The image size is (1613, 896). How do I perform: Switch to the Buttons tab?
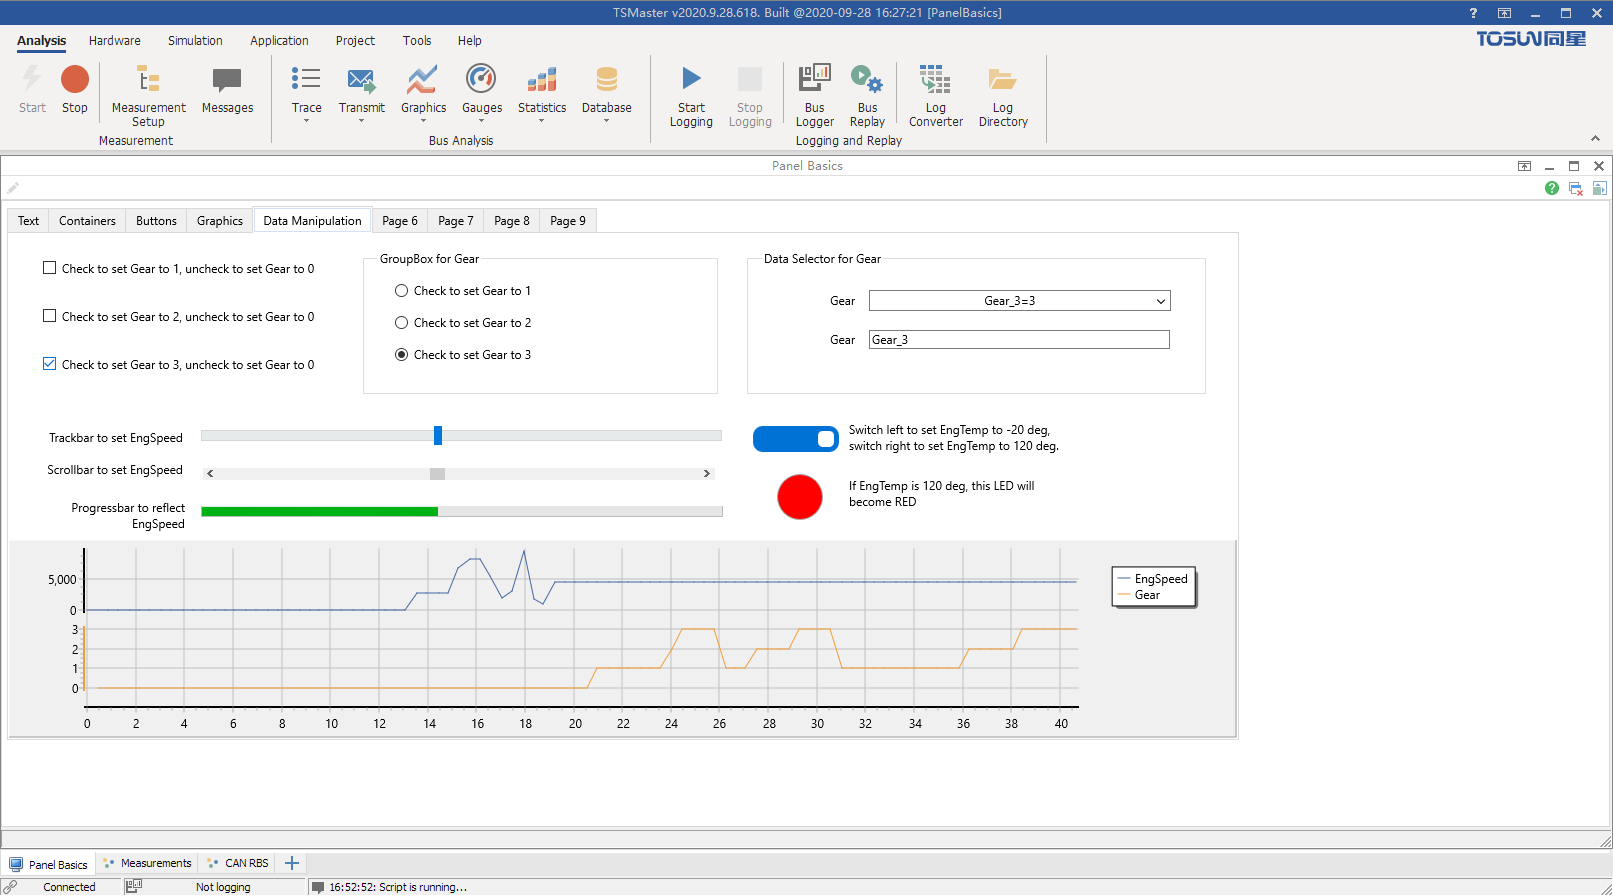pos(156,221)
